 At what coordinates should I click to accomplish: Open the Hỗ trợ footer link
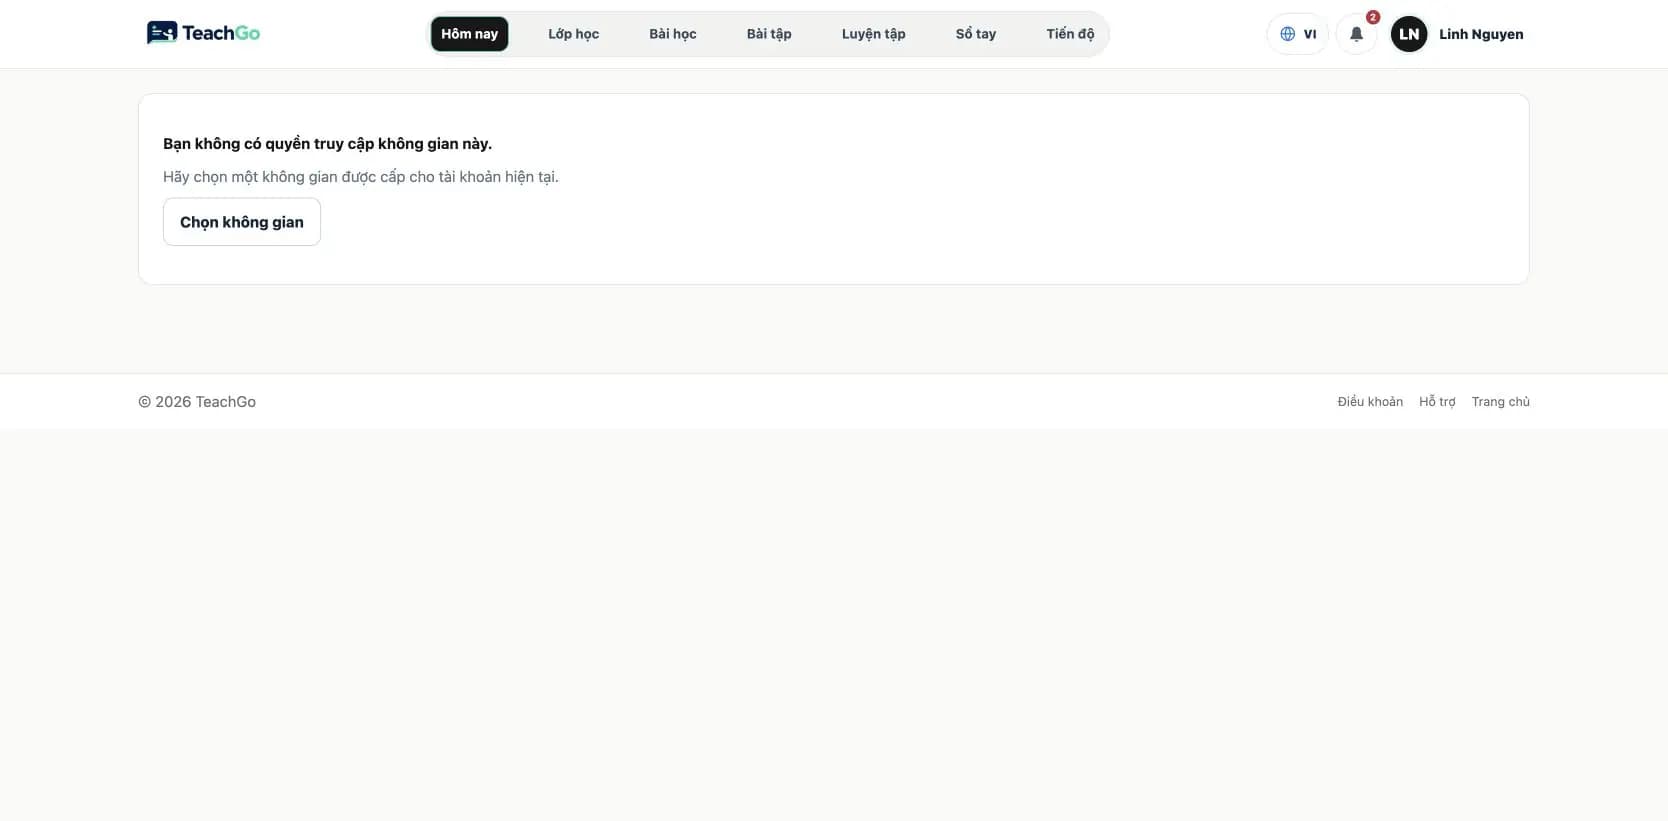(x=1437, y=401)
